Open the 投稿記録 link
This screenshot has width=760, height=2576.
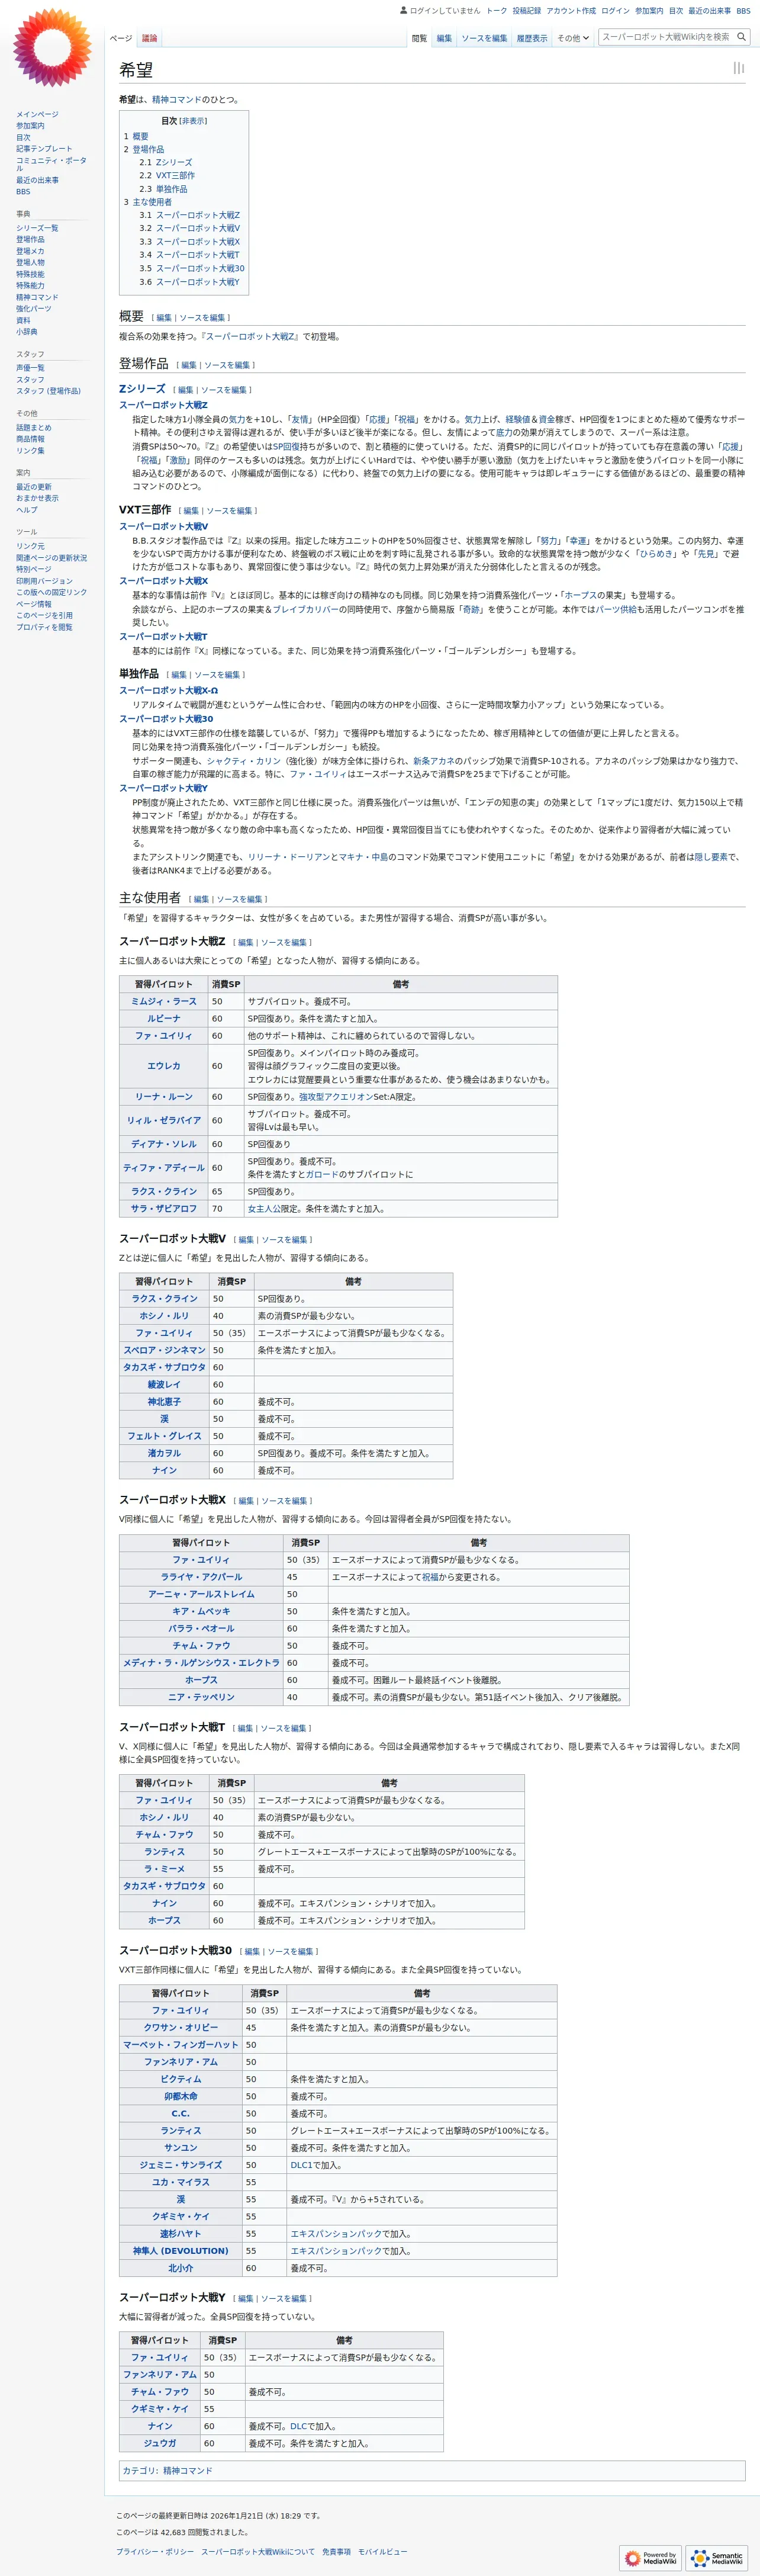coord(527,11)
